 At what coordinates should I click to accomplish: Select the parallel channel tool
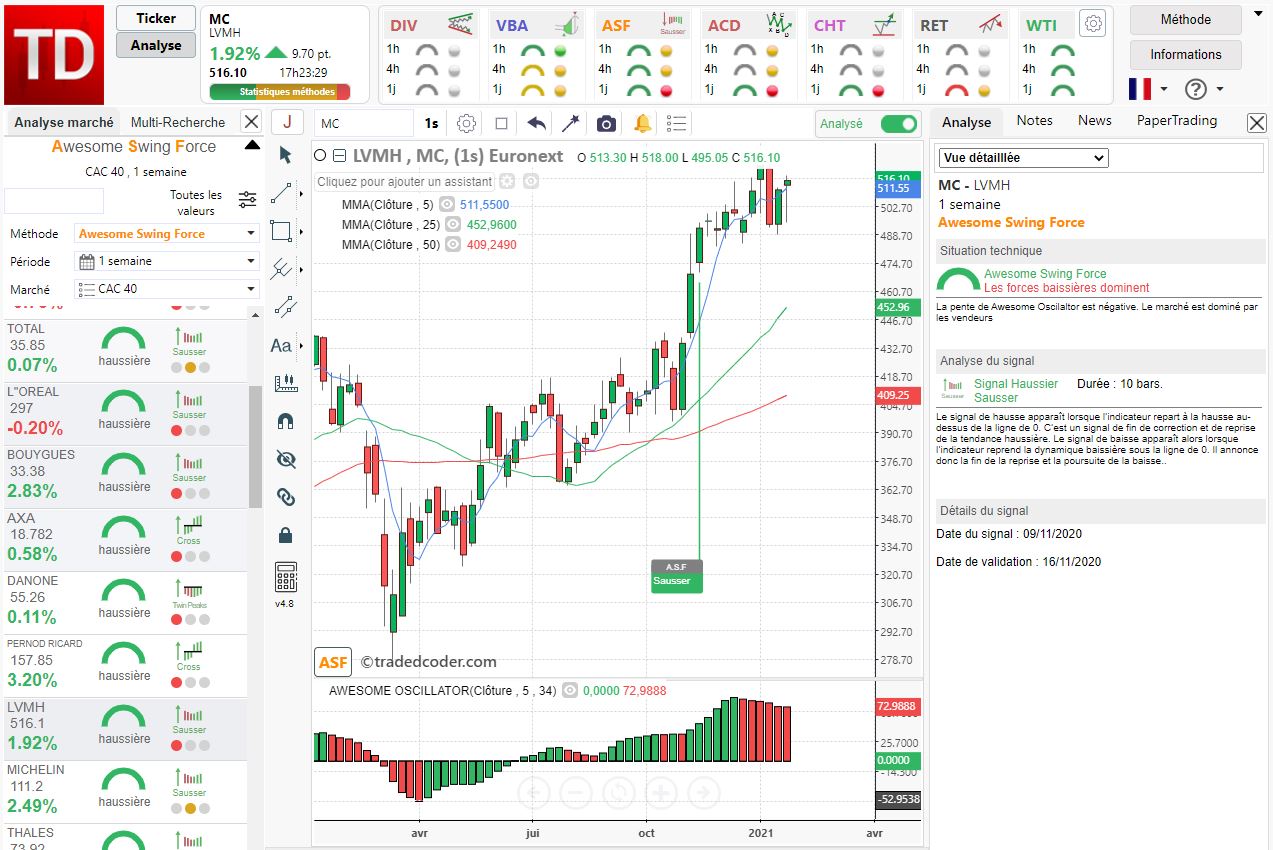pyautogui.click(x=285, y=307)
